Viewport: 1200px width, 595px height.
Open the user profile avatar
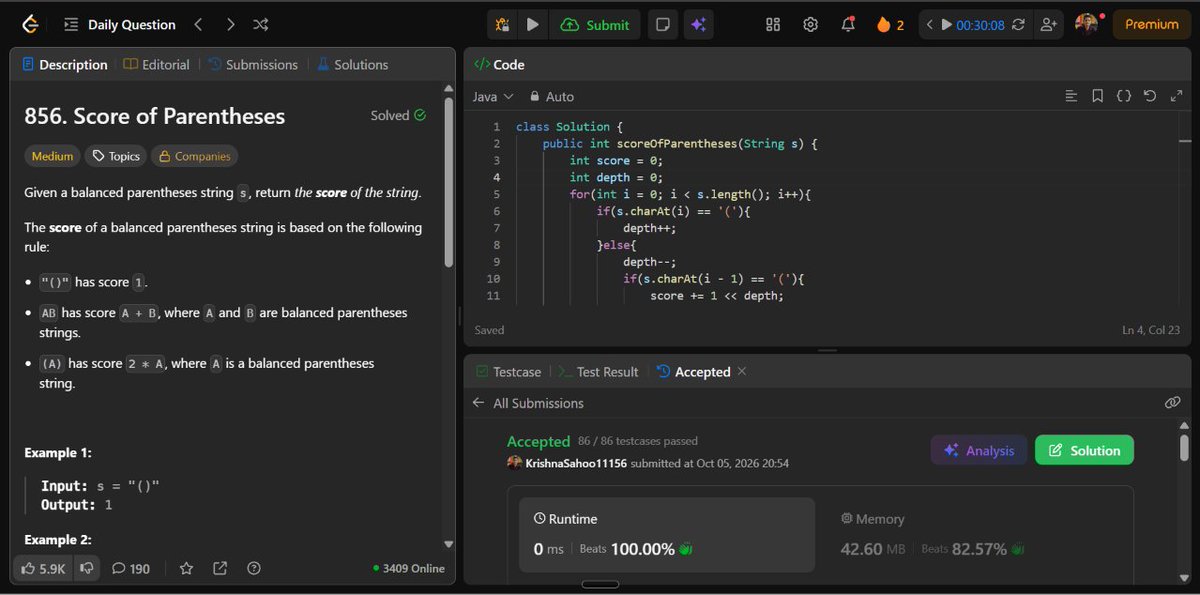click(1086, 24)
